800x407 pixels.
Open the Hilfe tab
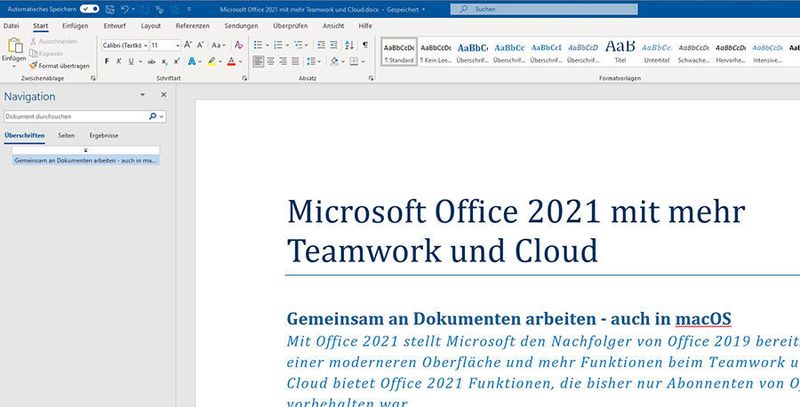[x=365, y=26]
